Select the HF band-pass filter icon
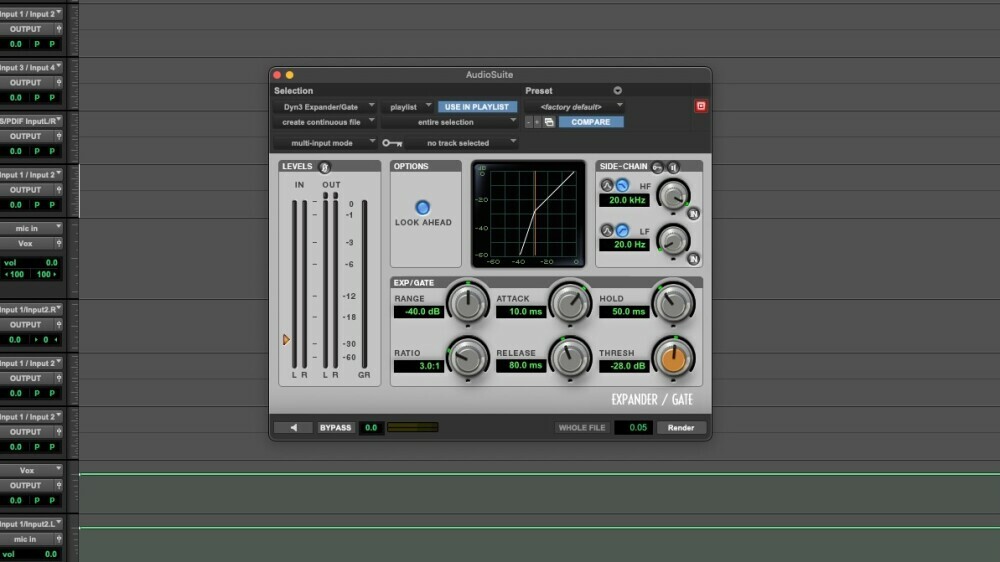 pos(607,186)
